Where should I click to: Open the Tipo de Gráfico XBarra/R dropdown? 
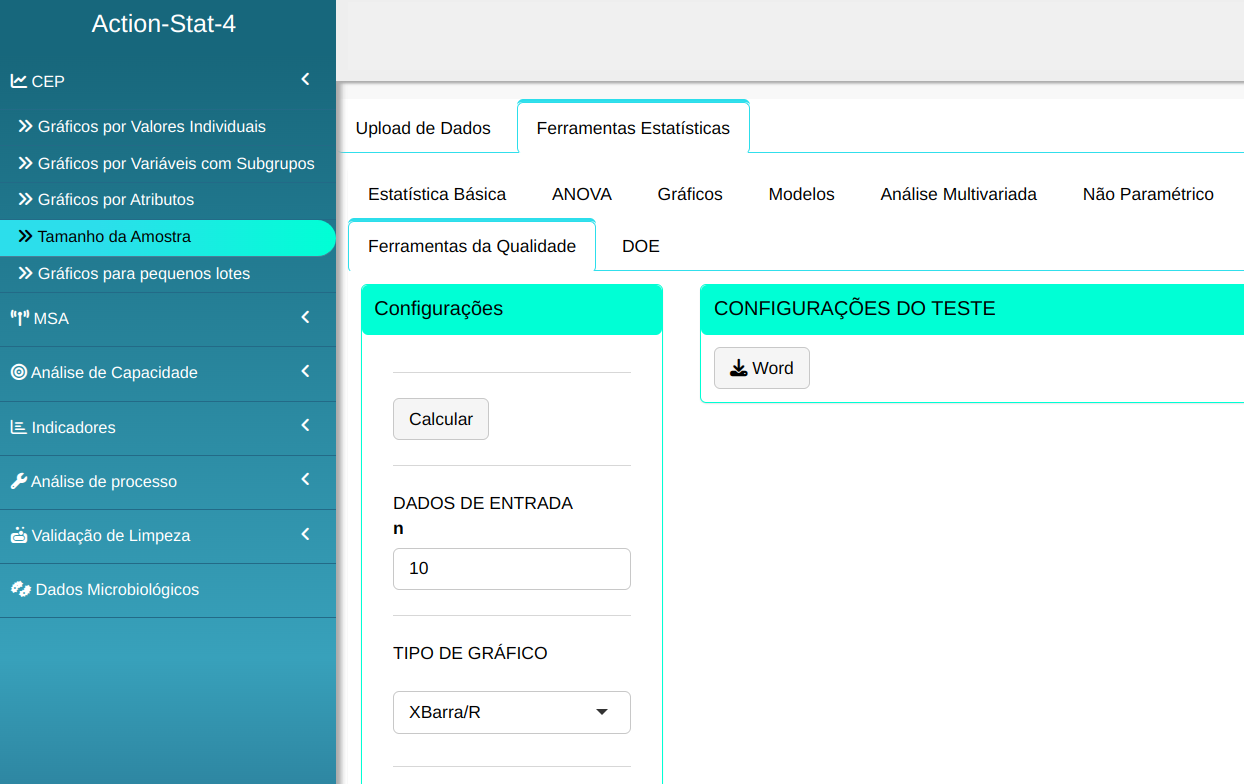(x=511, y=712)
